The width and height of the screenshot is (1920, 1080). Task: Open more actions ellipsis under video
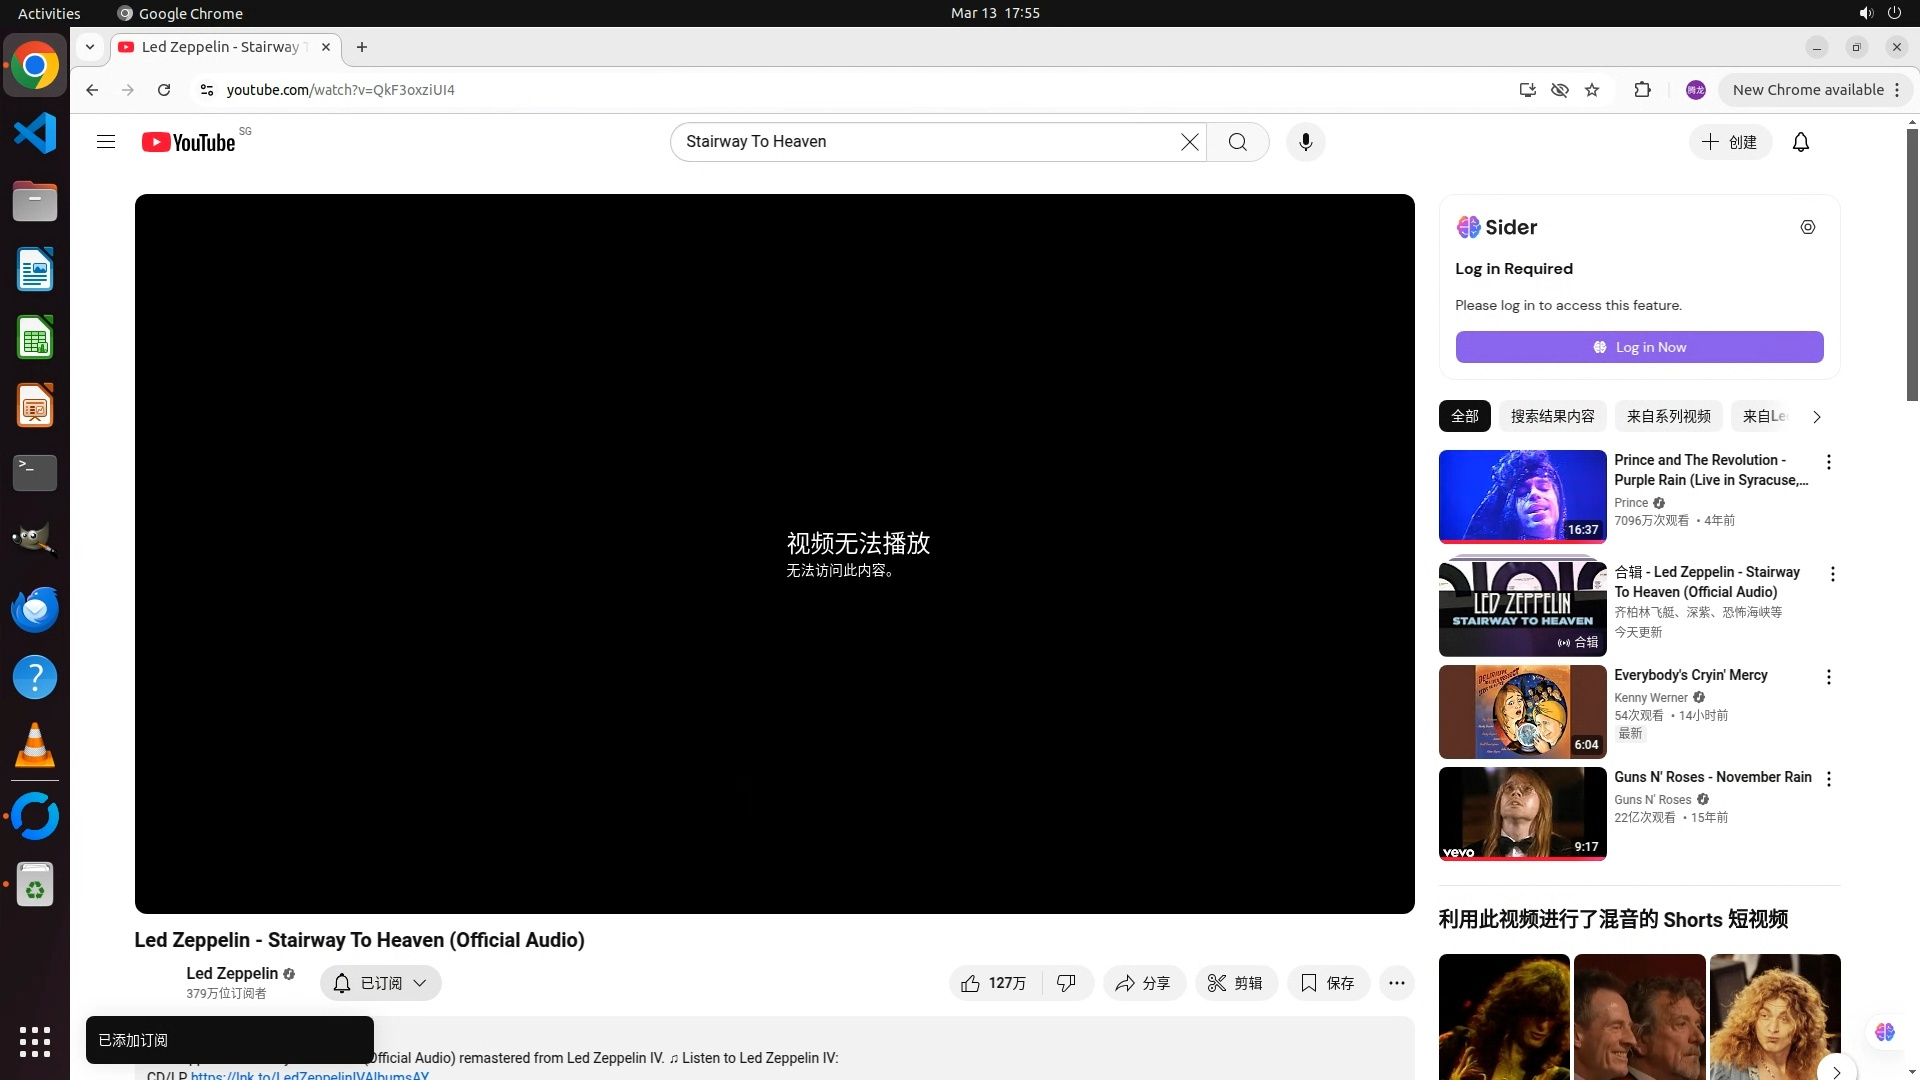[x=1396, y=983]
